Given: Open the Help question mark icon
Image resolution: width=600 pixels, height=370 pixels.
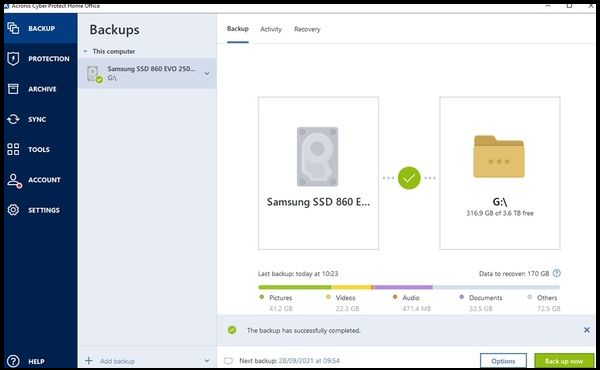Looking at the screenshot, I should pos(13,361).
